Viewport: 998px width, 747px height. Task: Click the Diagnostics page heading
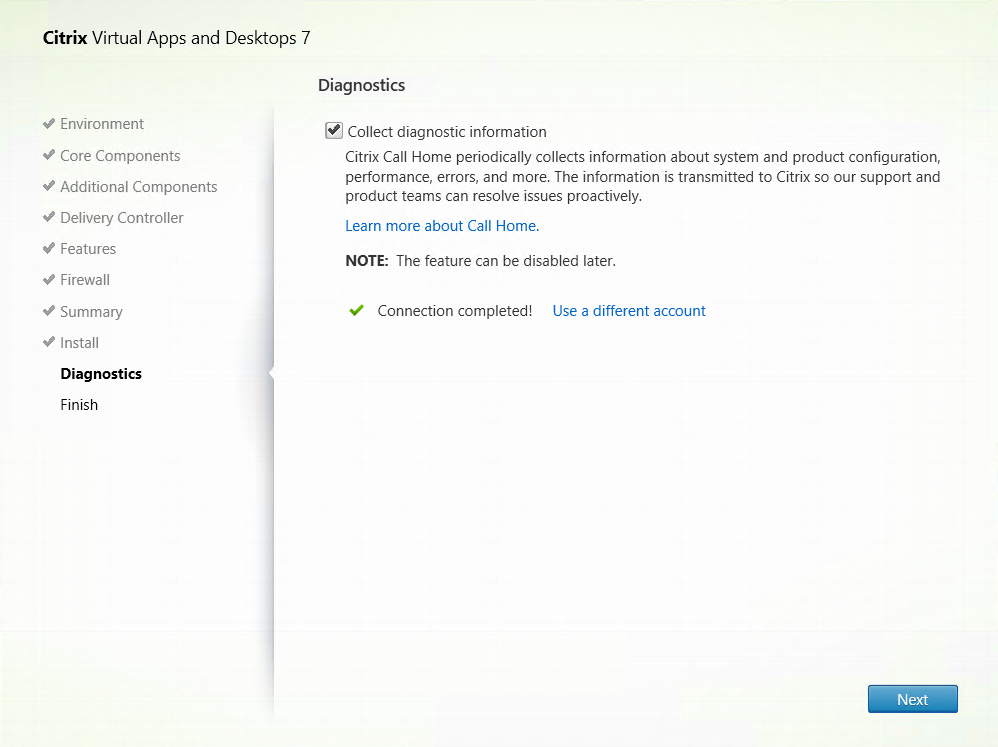(x=361, y=86)
